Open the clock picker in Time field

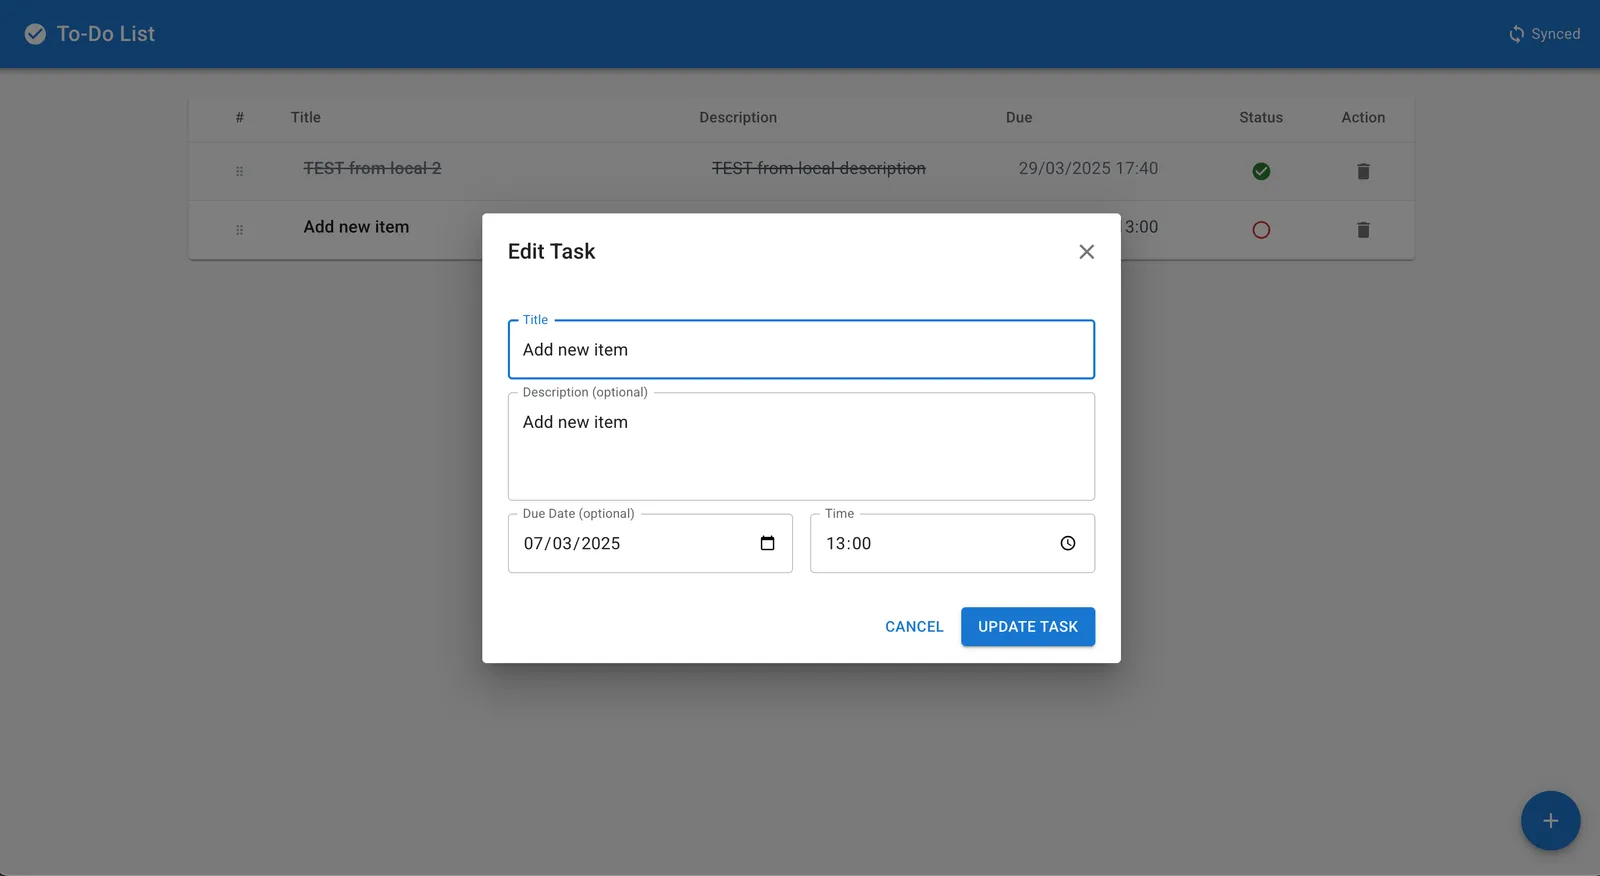[1068, 543]
